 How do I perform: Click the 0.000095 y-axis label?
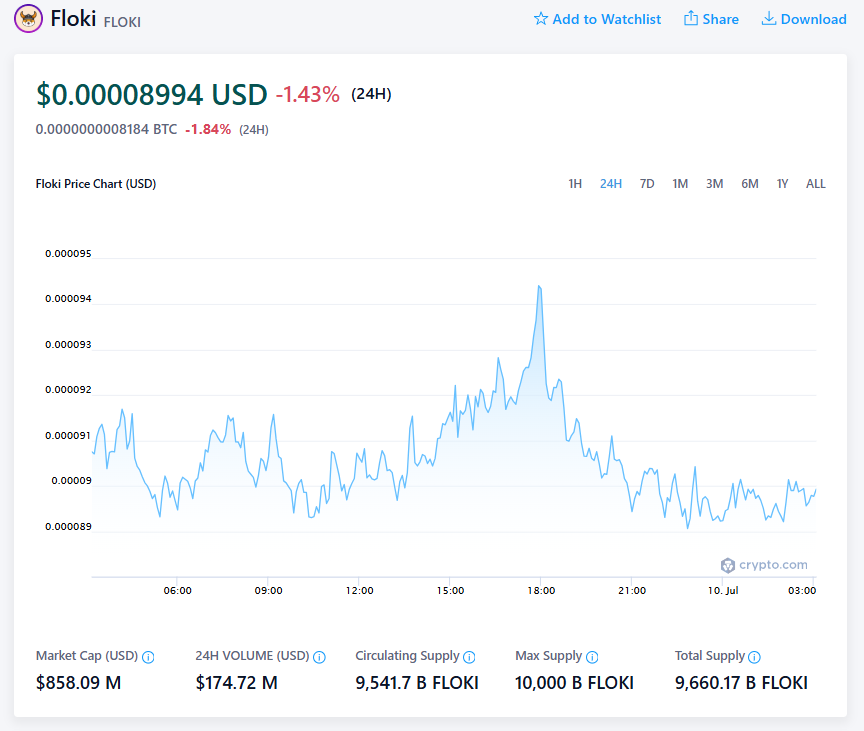(x=68, y=253)
